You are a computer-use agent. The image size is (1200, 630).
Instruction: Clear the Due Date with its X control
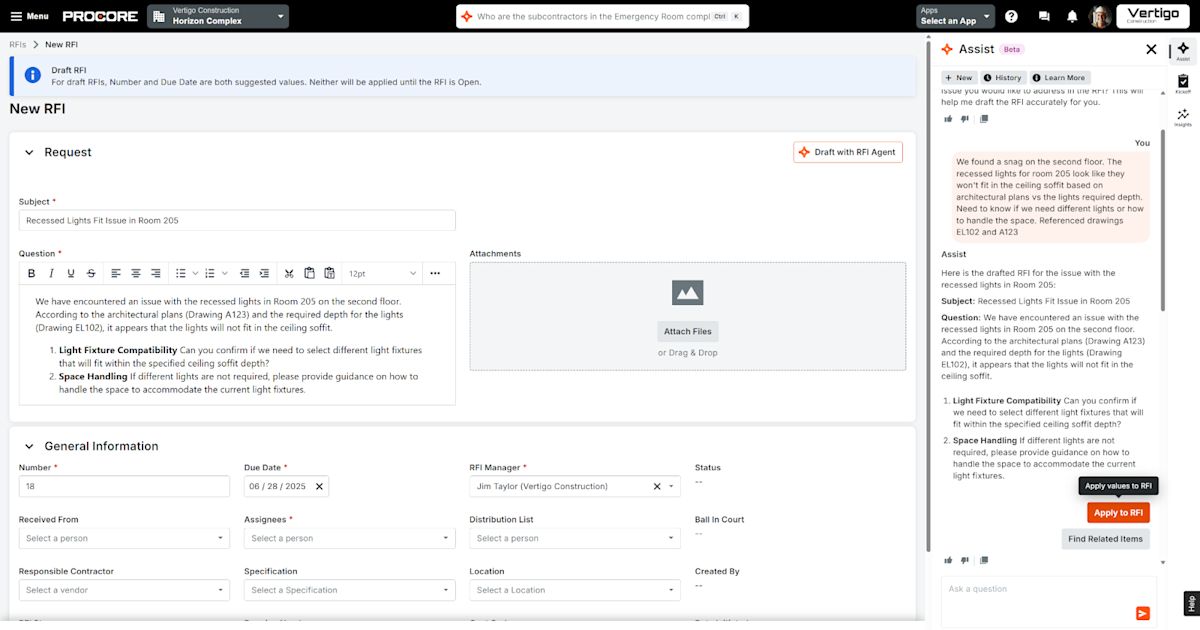click(x=319, y=485)
